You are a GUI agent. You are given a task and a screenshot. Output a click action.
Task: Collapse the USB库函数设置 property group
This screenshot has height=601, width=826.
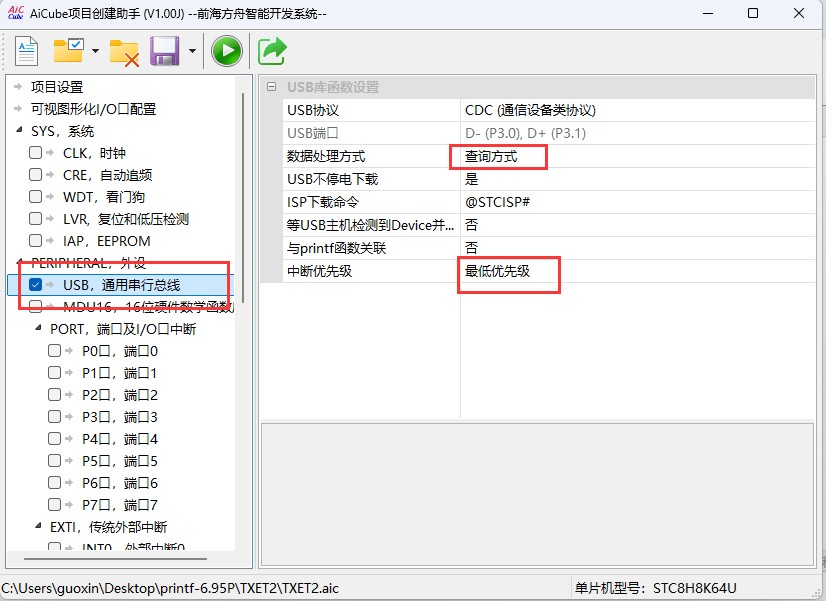[271, 87]
